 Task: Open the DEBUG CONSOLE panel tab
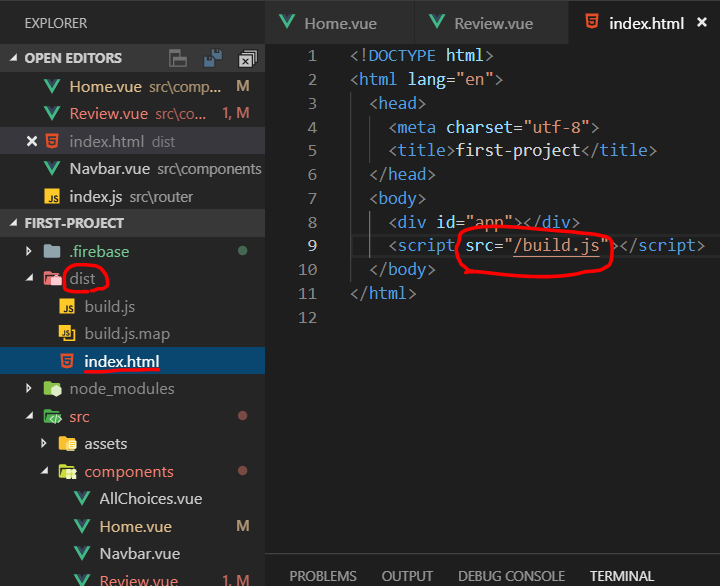pos(511,576)
